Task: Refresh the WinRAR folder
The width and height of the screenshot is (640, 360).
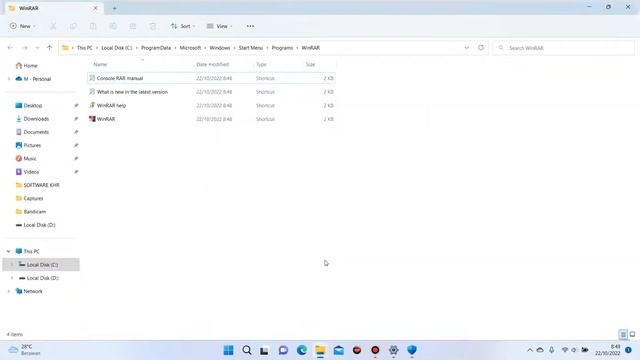Action: [x=481, y=48]
